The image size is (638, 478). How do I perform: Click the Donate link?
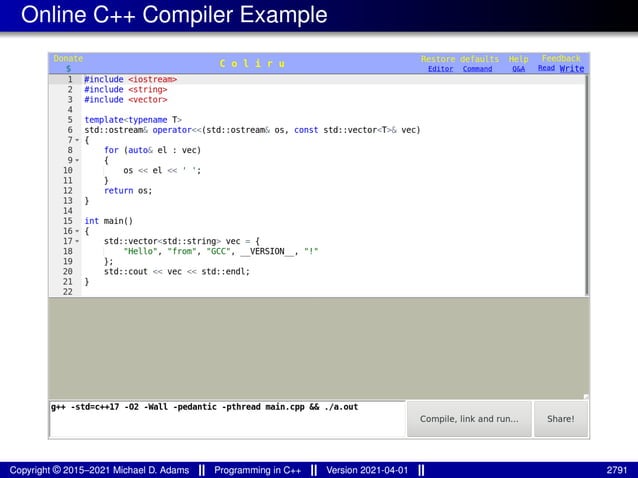tap(68, 59)
